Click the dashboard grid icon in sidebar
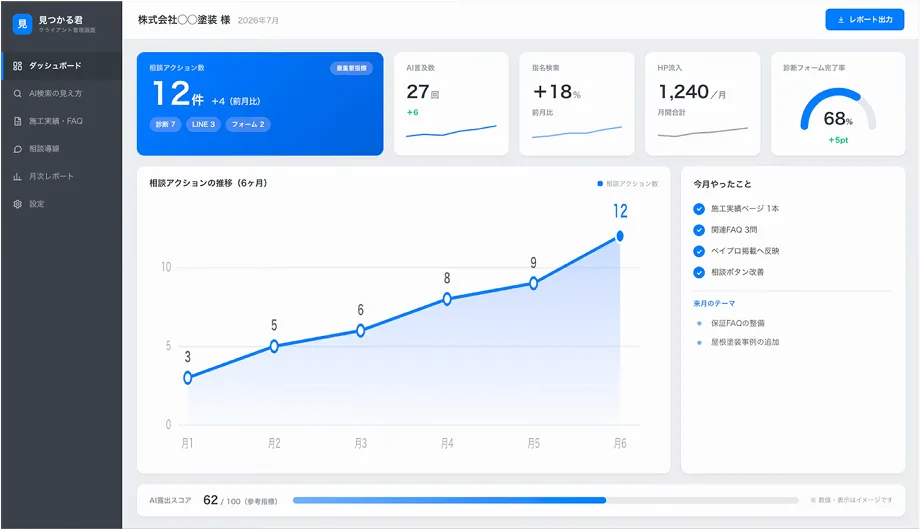920x530 pixels. point(18,66)
